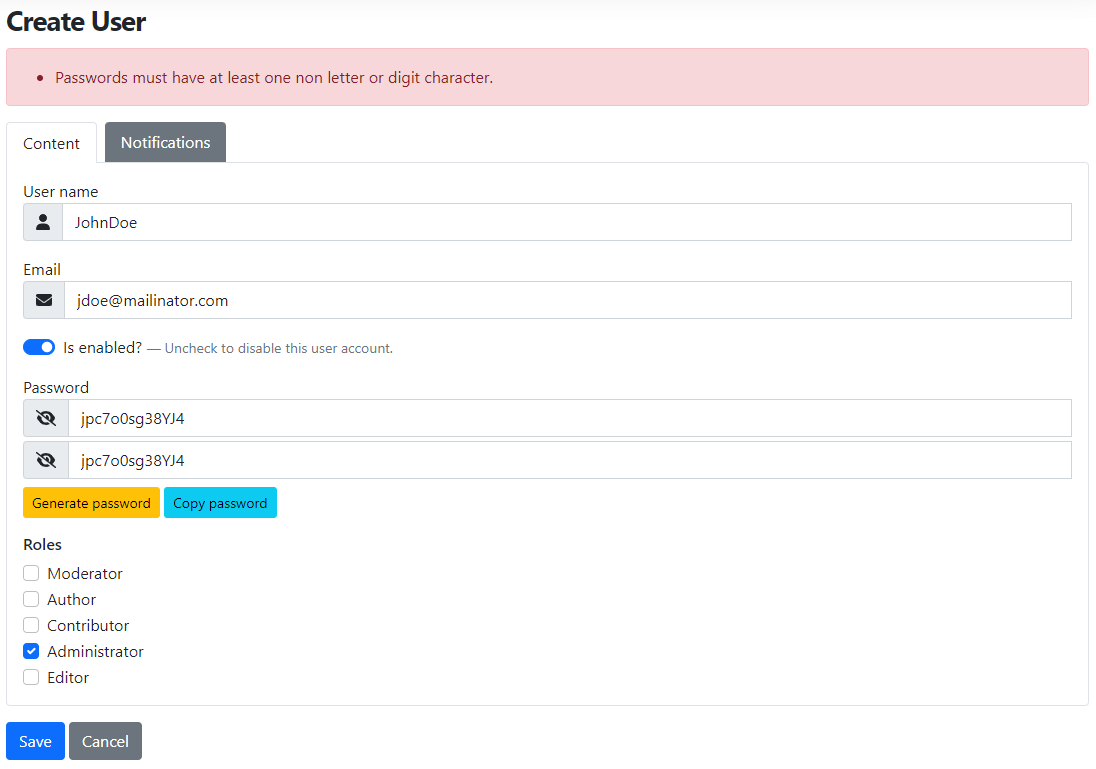Screen dimensions: 1096x769
Task: Click the Copy password button
Action: [x=220, y=503]
